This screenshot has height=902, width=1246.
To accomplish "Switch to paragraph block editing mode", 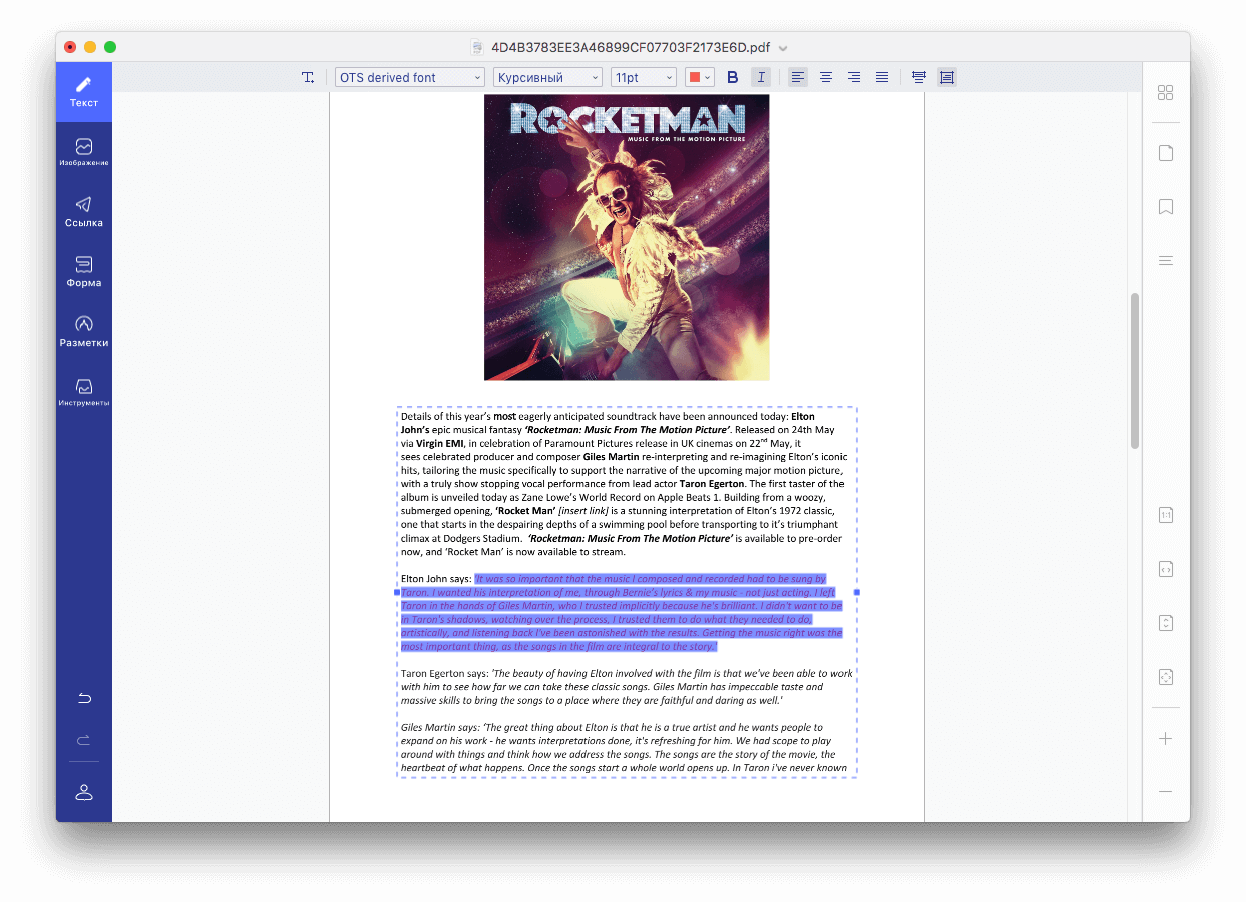I will (947, 77).
